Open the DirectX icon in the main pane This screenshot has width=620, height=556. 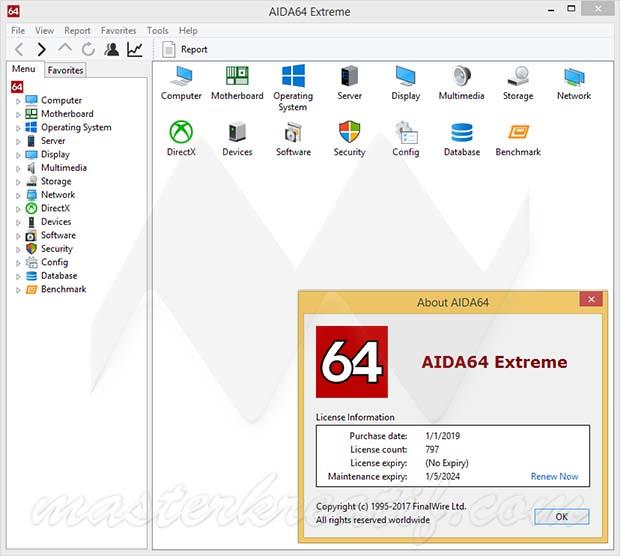coord(181,139)
